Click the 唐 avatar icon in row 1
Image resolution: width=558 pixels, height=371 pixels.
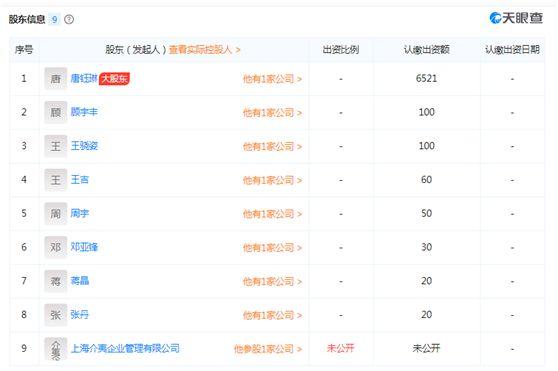pos(56,79)
